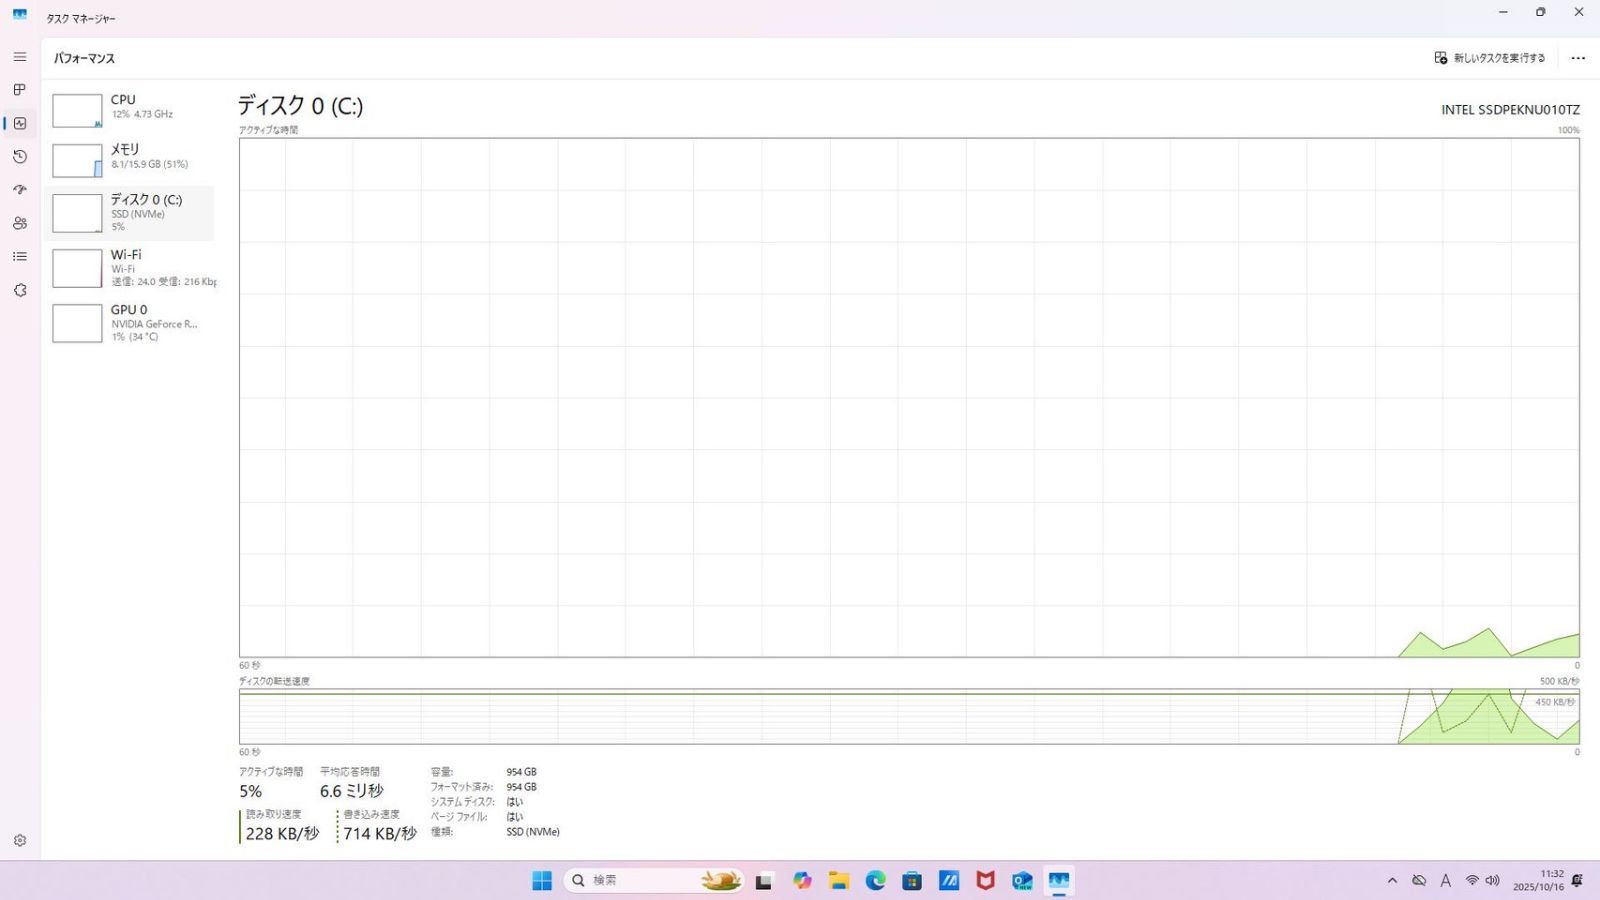Launch Microsoft Edge from the taskbar
This screenshot has width=1600, height=900.
(x=875, y=881)
